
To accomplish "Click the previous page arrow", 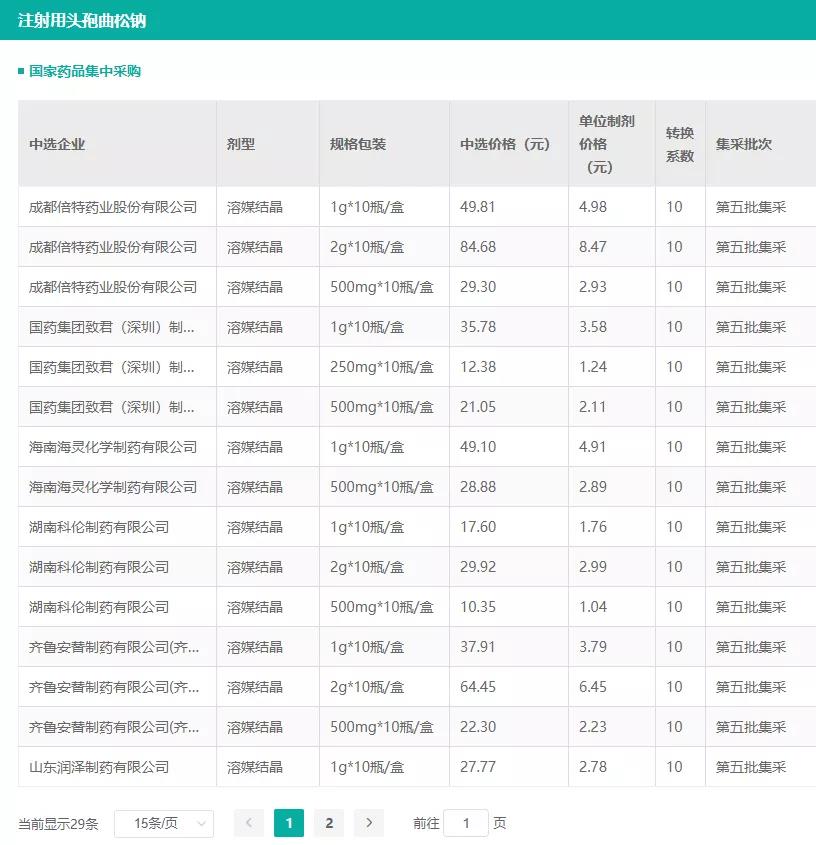I will 249,823.
